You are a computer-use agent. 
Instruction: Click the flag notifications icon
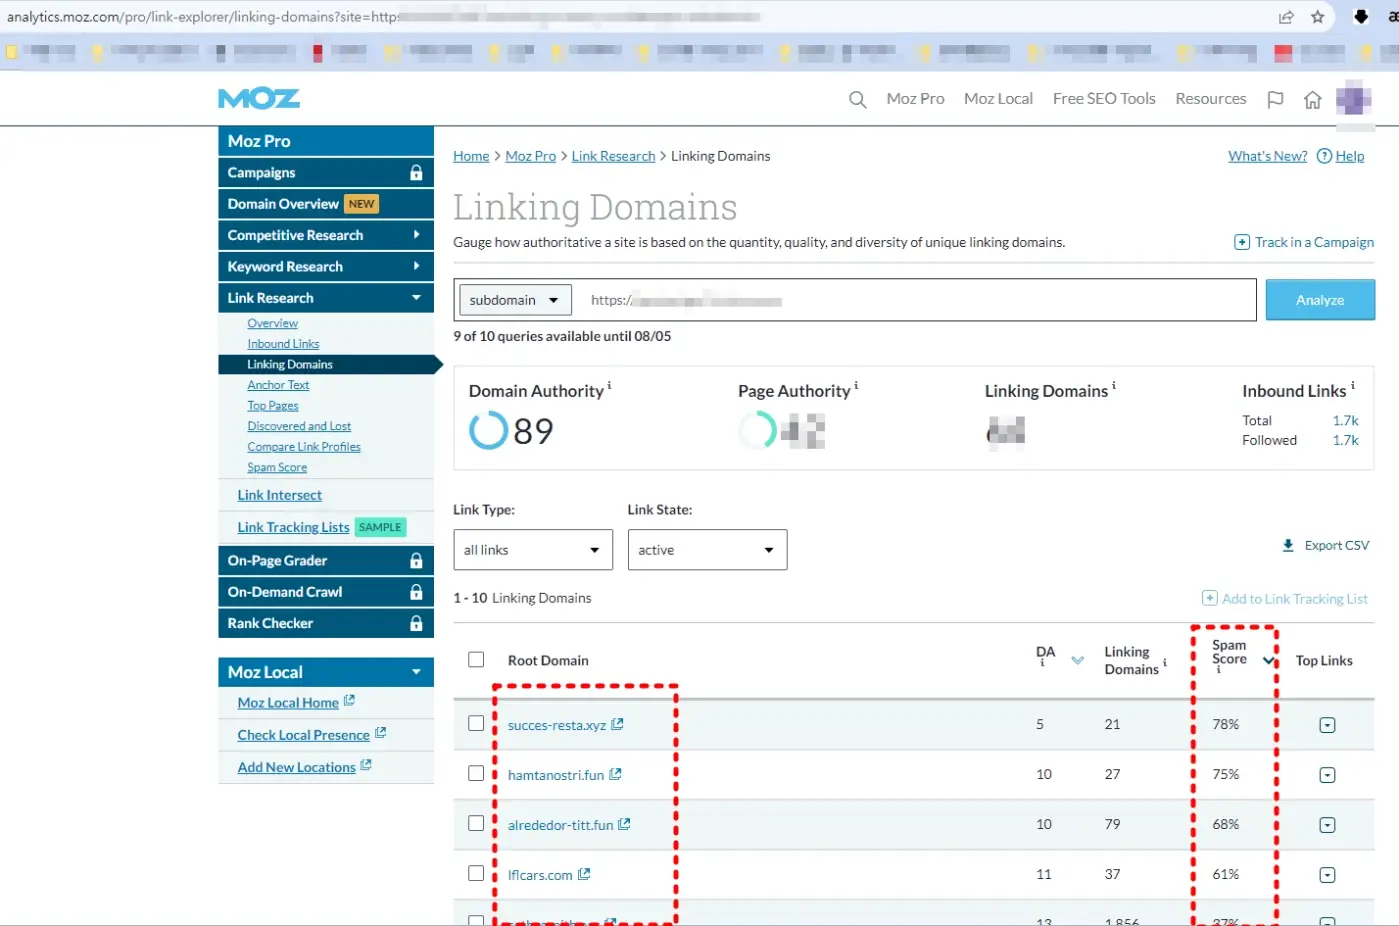[1275, 99]
